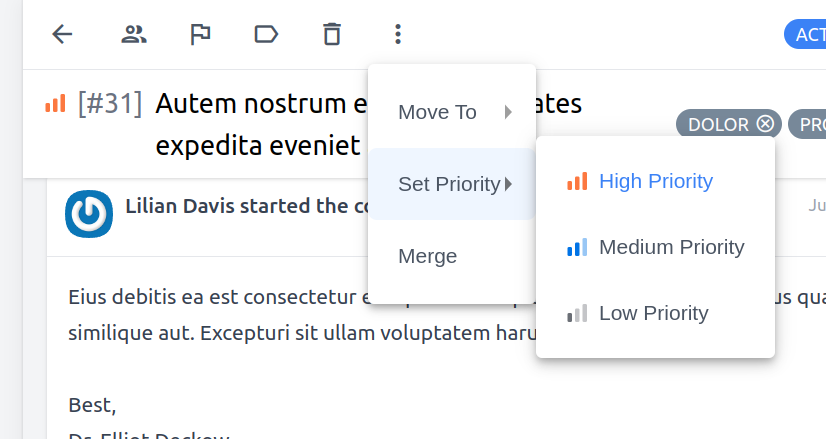This screenshot has height=439, width=826.
Task: Expand the Move To submenu arrow
Action: (x=508, y=112)
